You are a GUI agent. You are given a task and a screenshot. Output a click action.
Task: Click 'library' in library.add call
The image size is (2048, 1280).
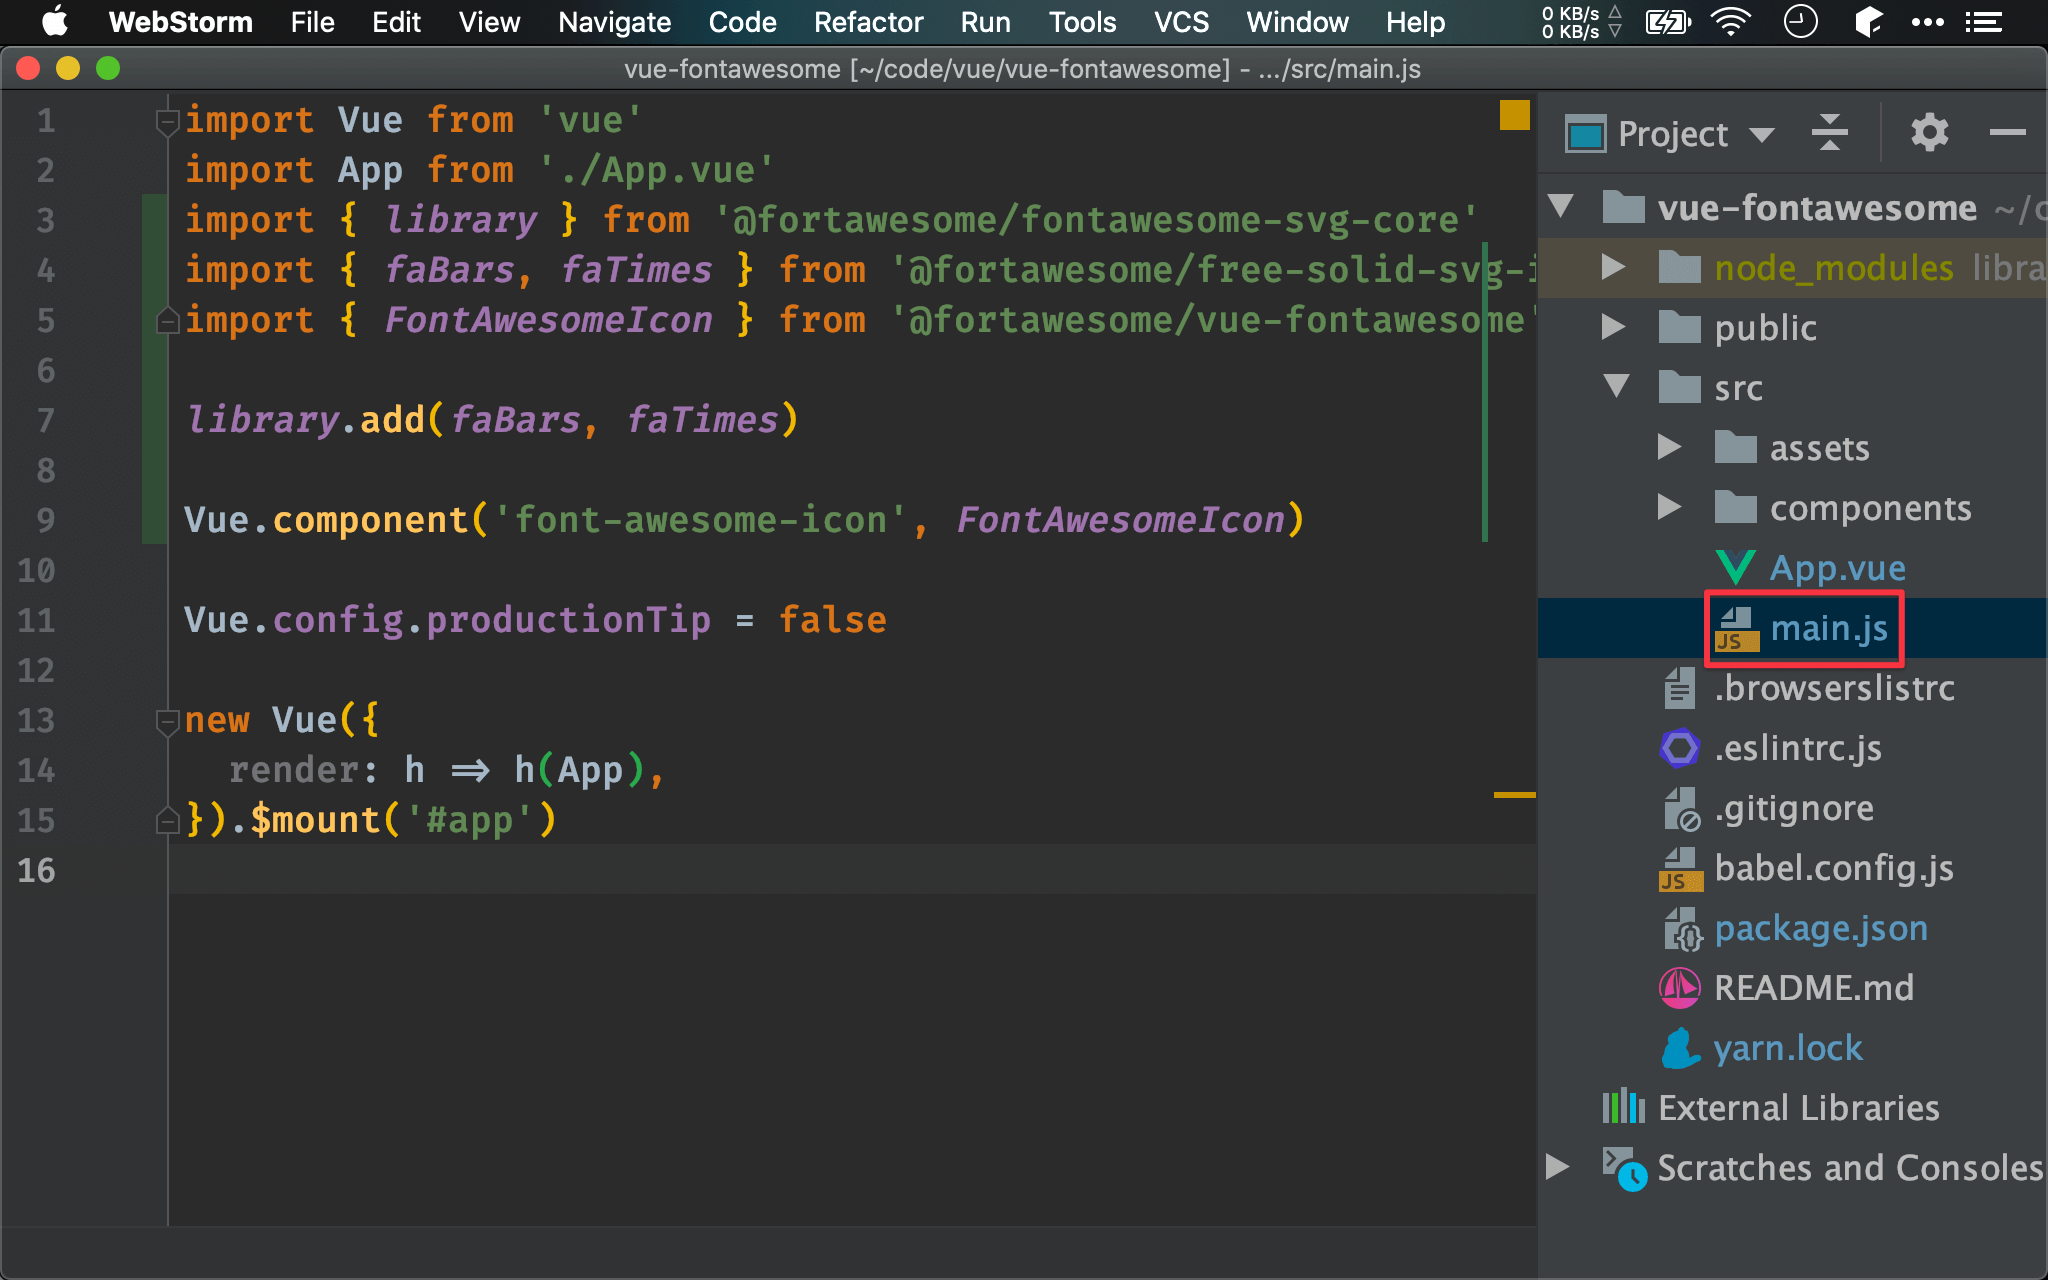(x=263, y=420)
